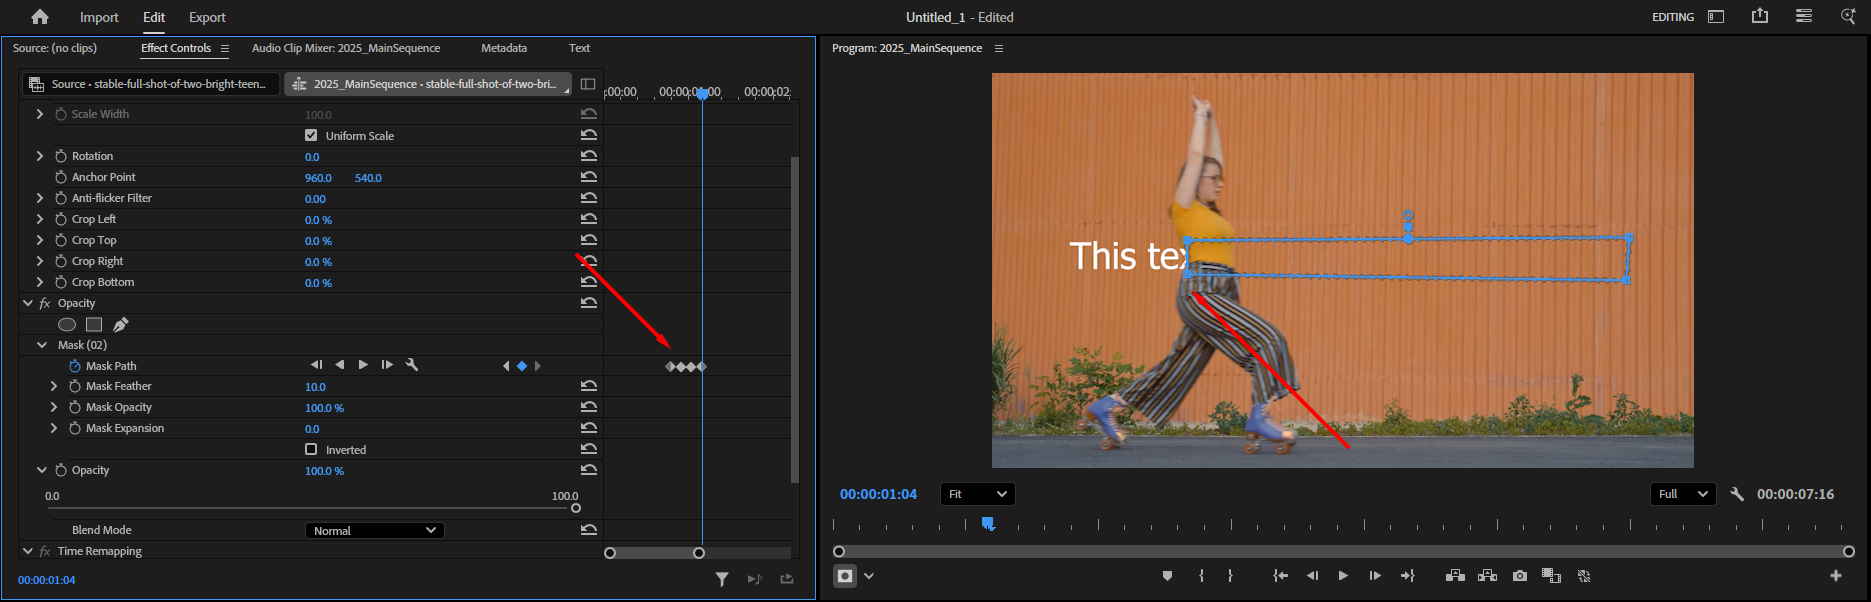Go to next Mask Path keyframe
Screen dimensions: 1871x602
[x=538, y=366]
